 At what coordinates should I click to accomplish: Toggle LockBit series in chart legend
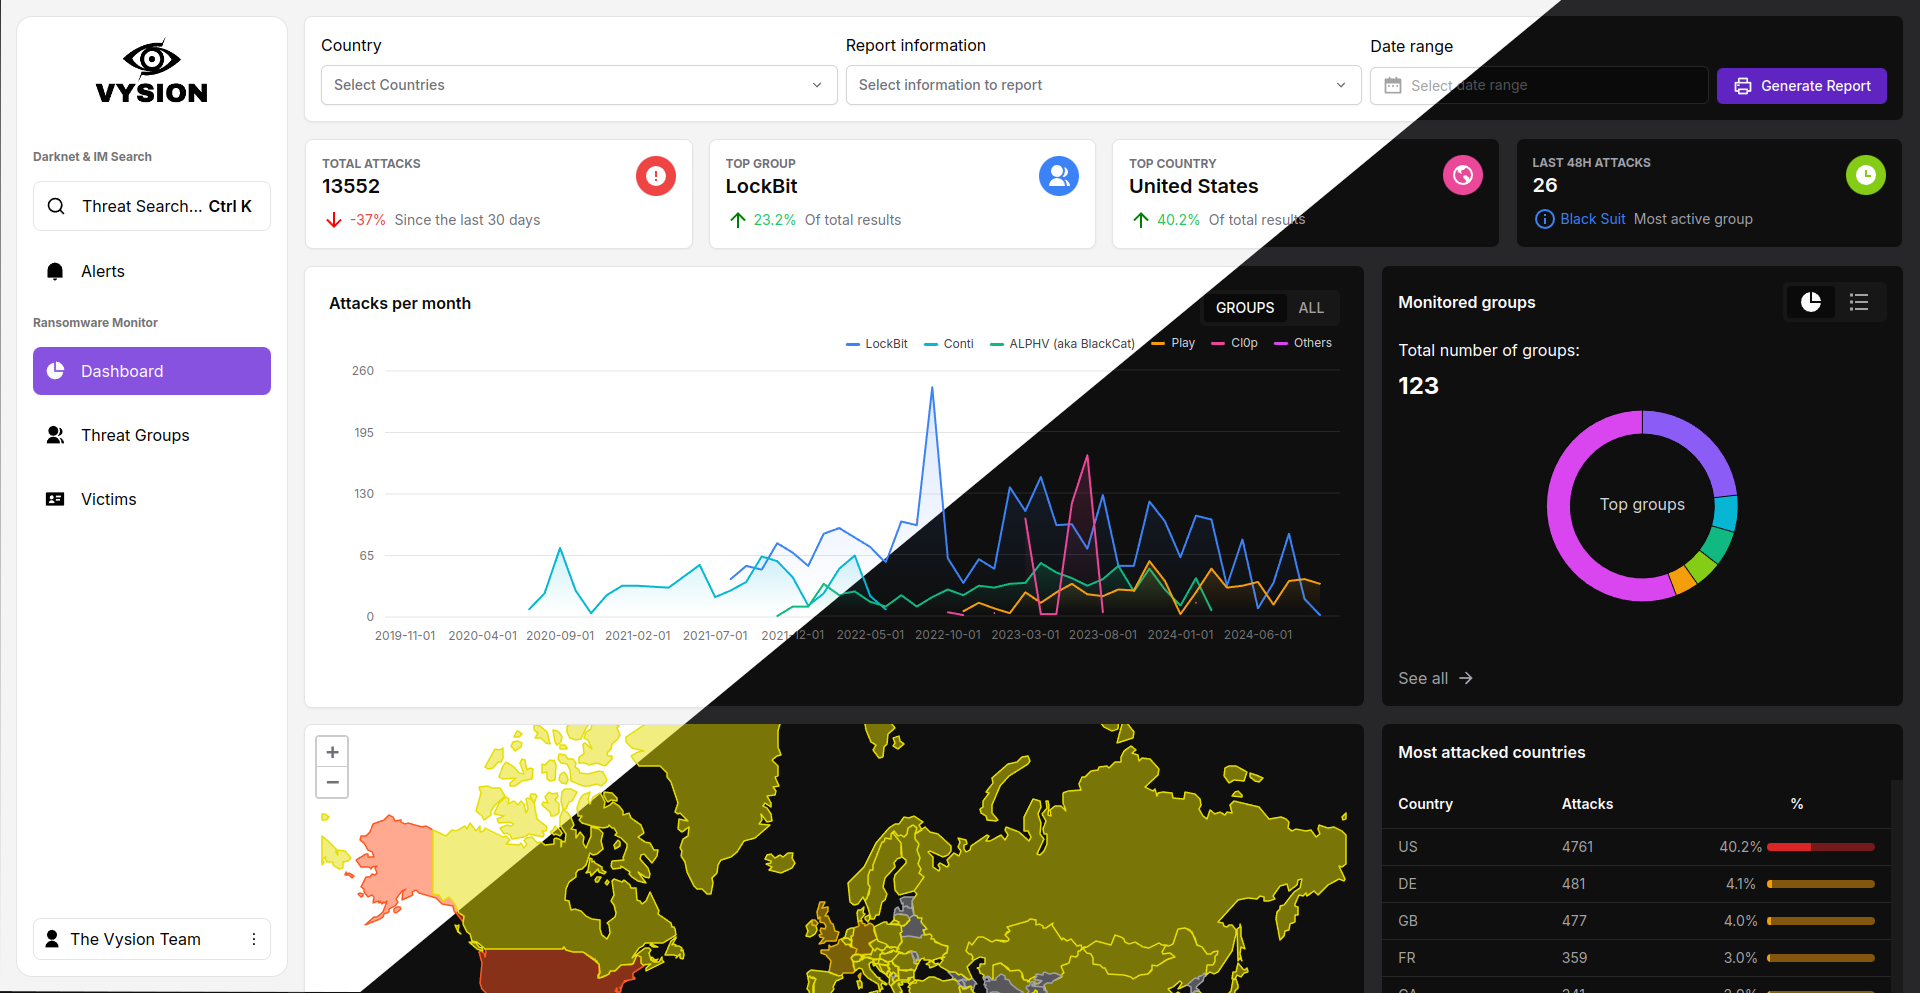pos(877,344)
